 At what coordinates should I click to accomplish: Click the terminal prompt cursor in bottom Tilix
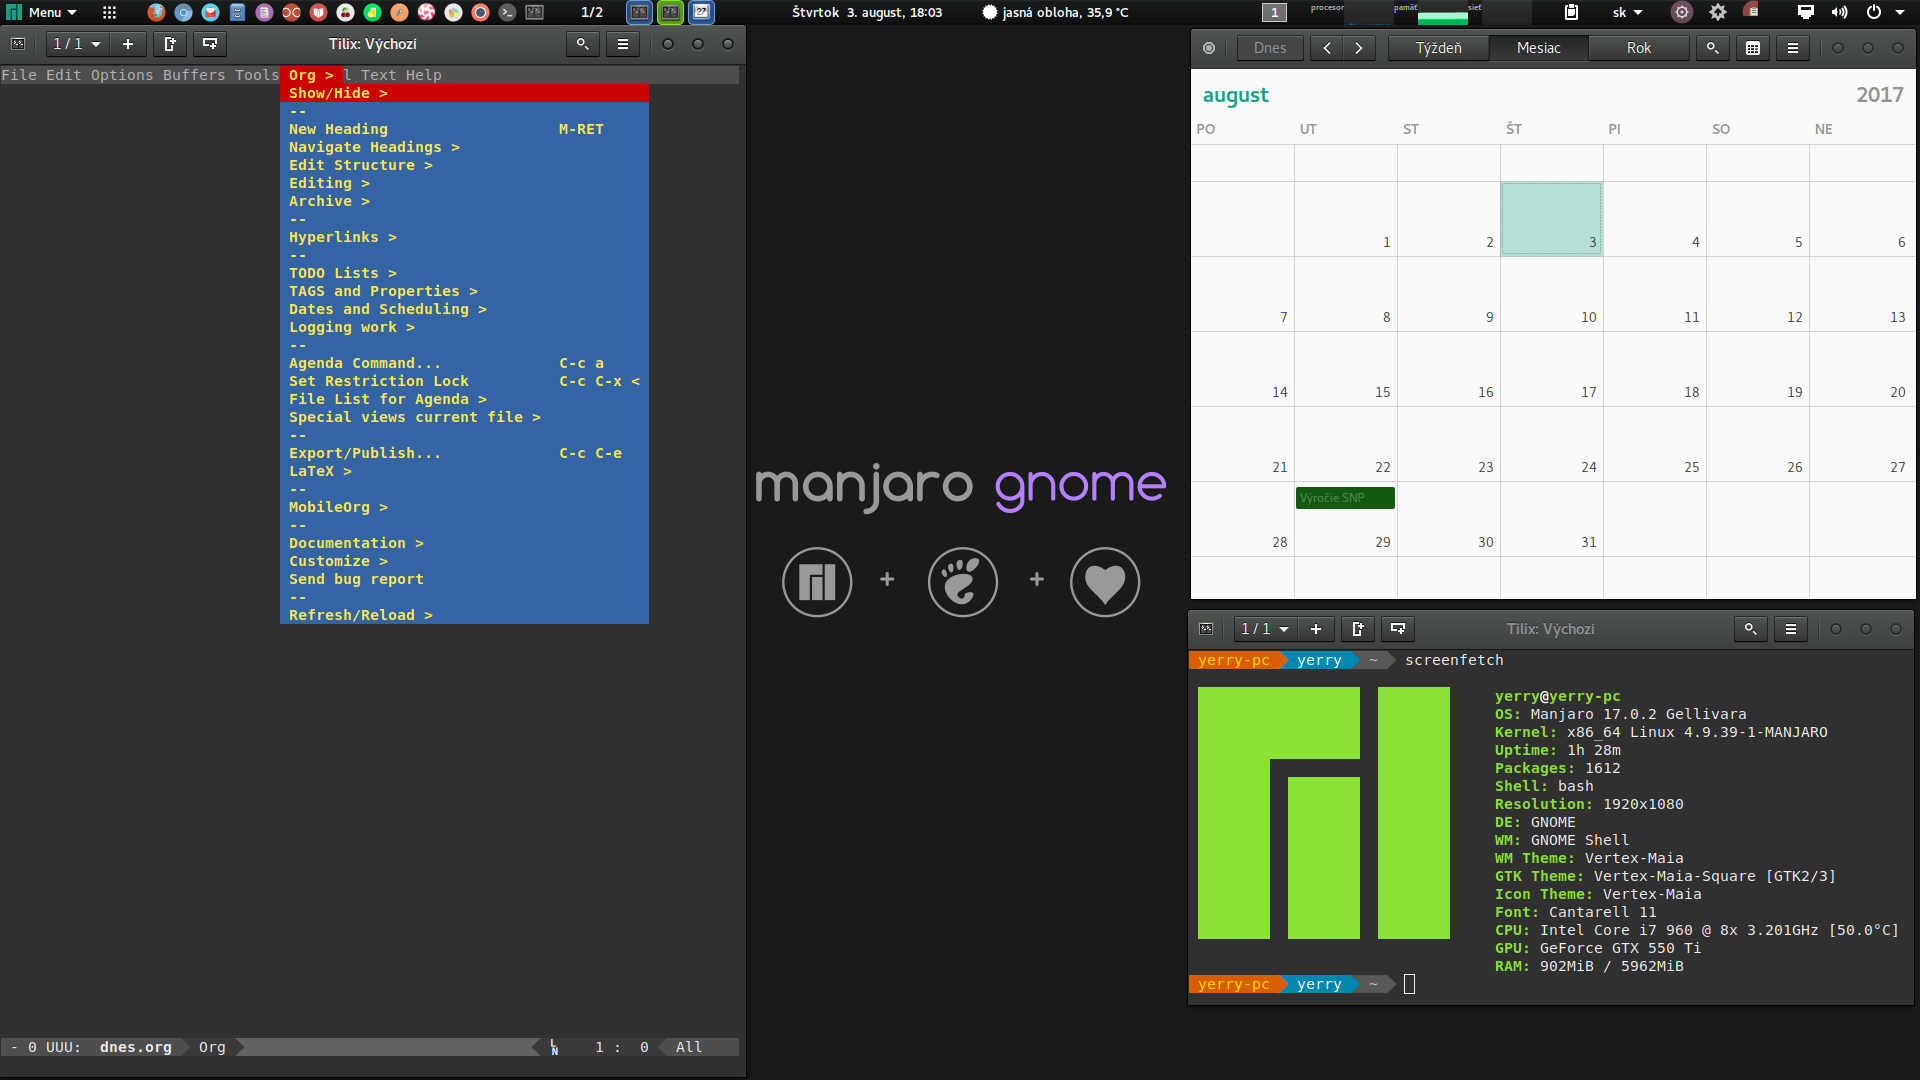(x=1409, y=984)
